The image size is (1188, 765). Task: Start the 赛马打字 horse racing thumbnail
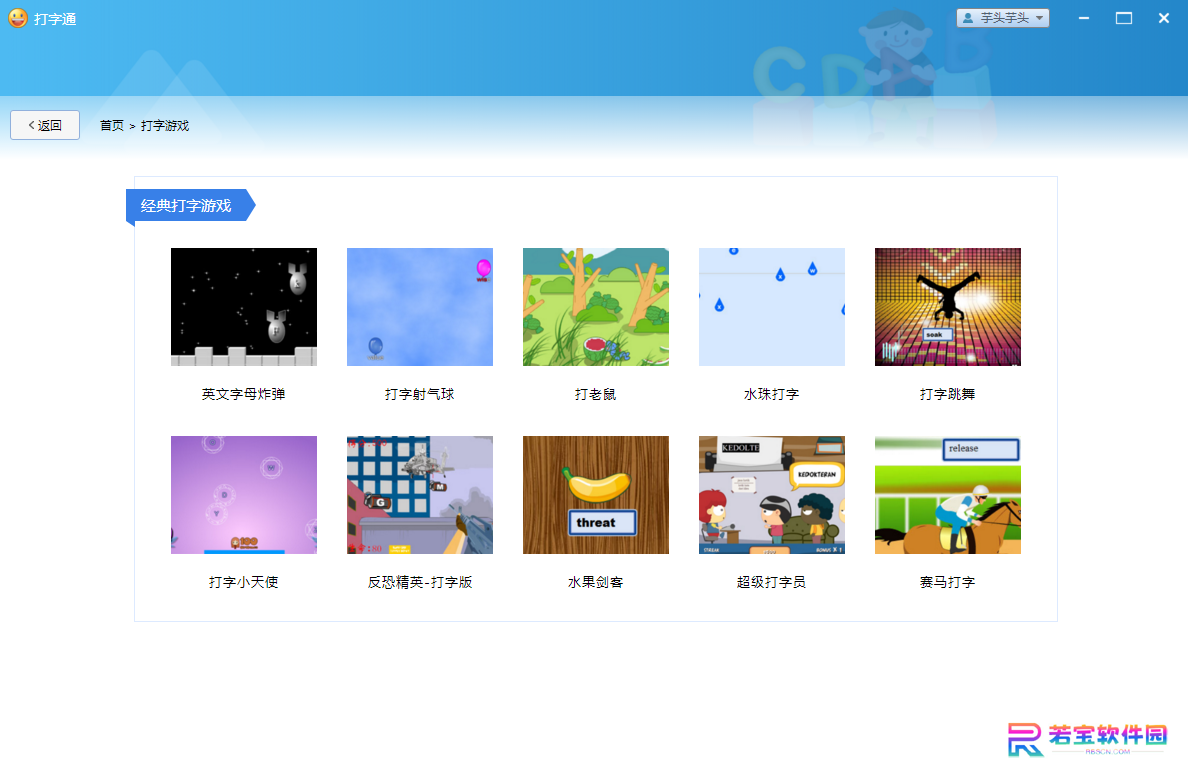(948, 495)
